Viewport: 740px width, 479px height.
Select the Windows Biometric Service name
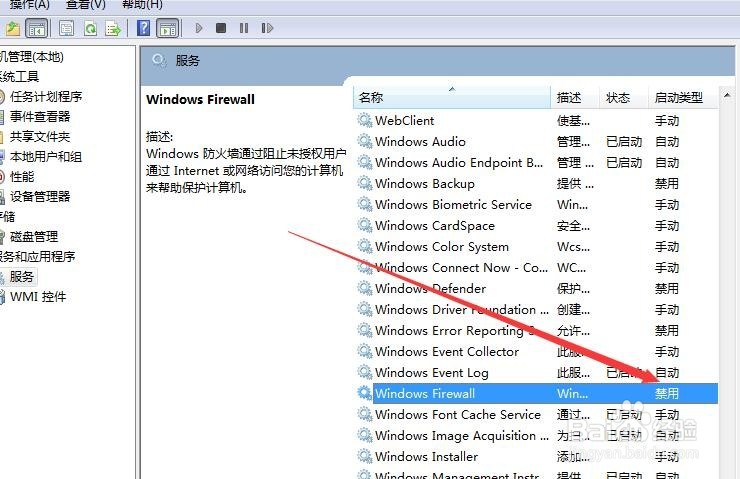click(454, 204)
